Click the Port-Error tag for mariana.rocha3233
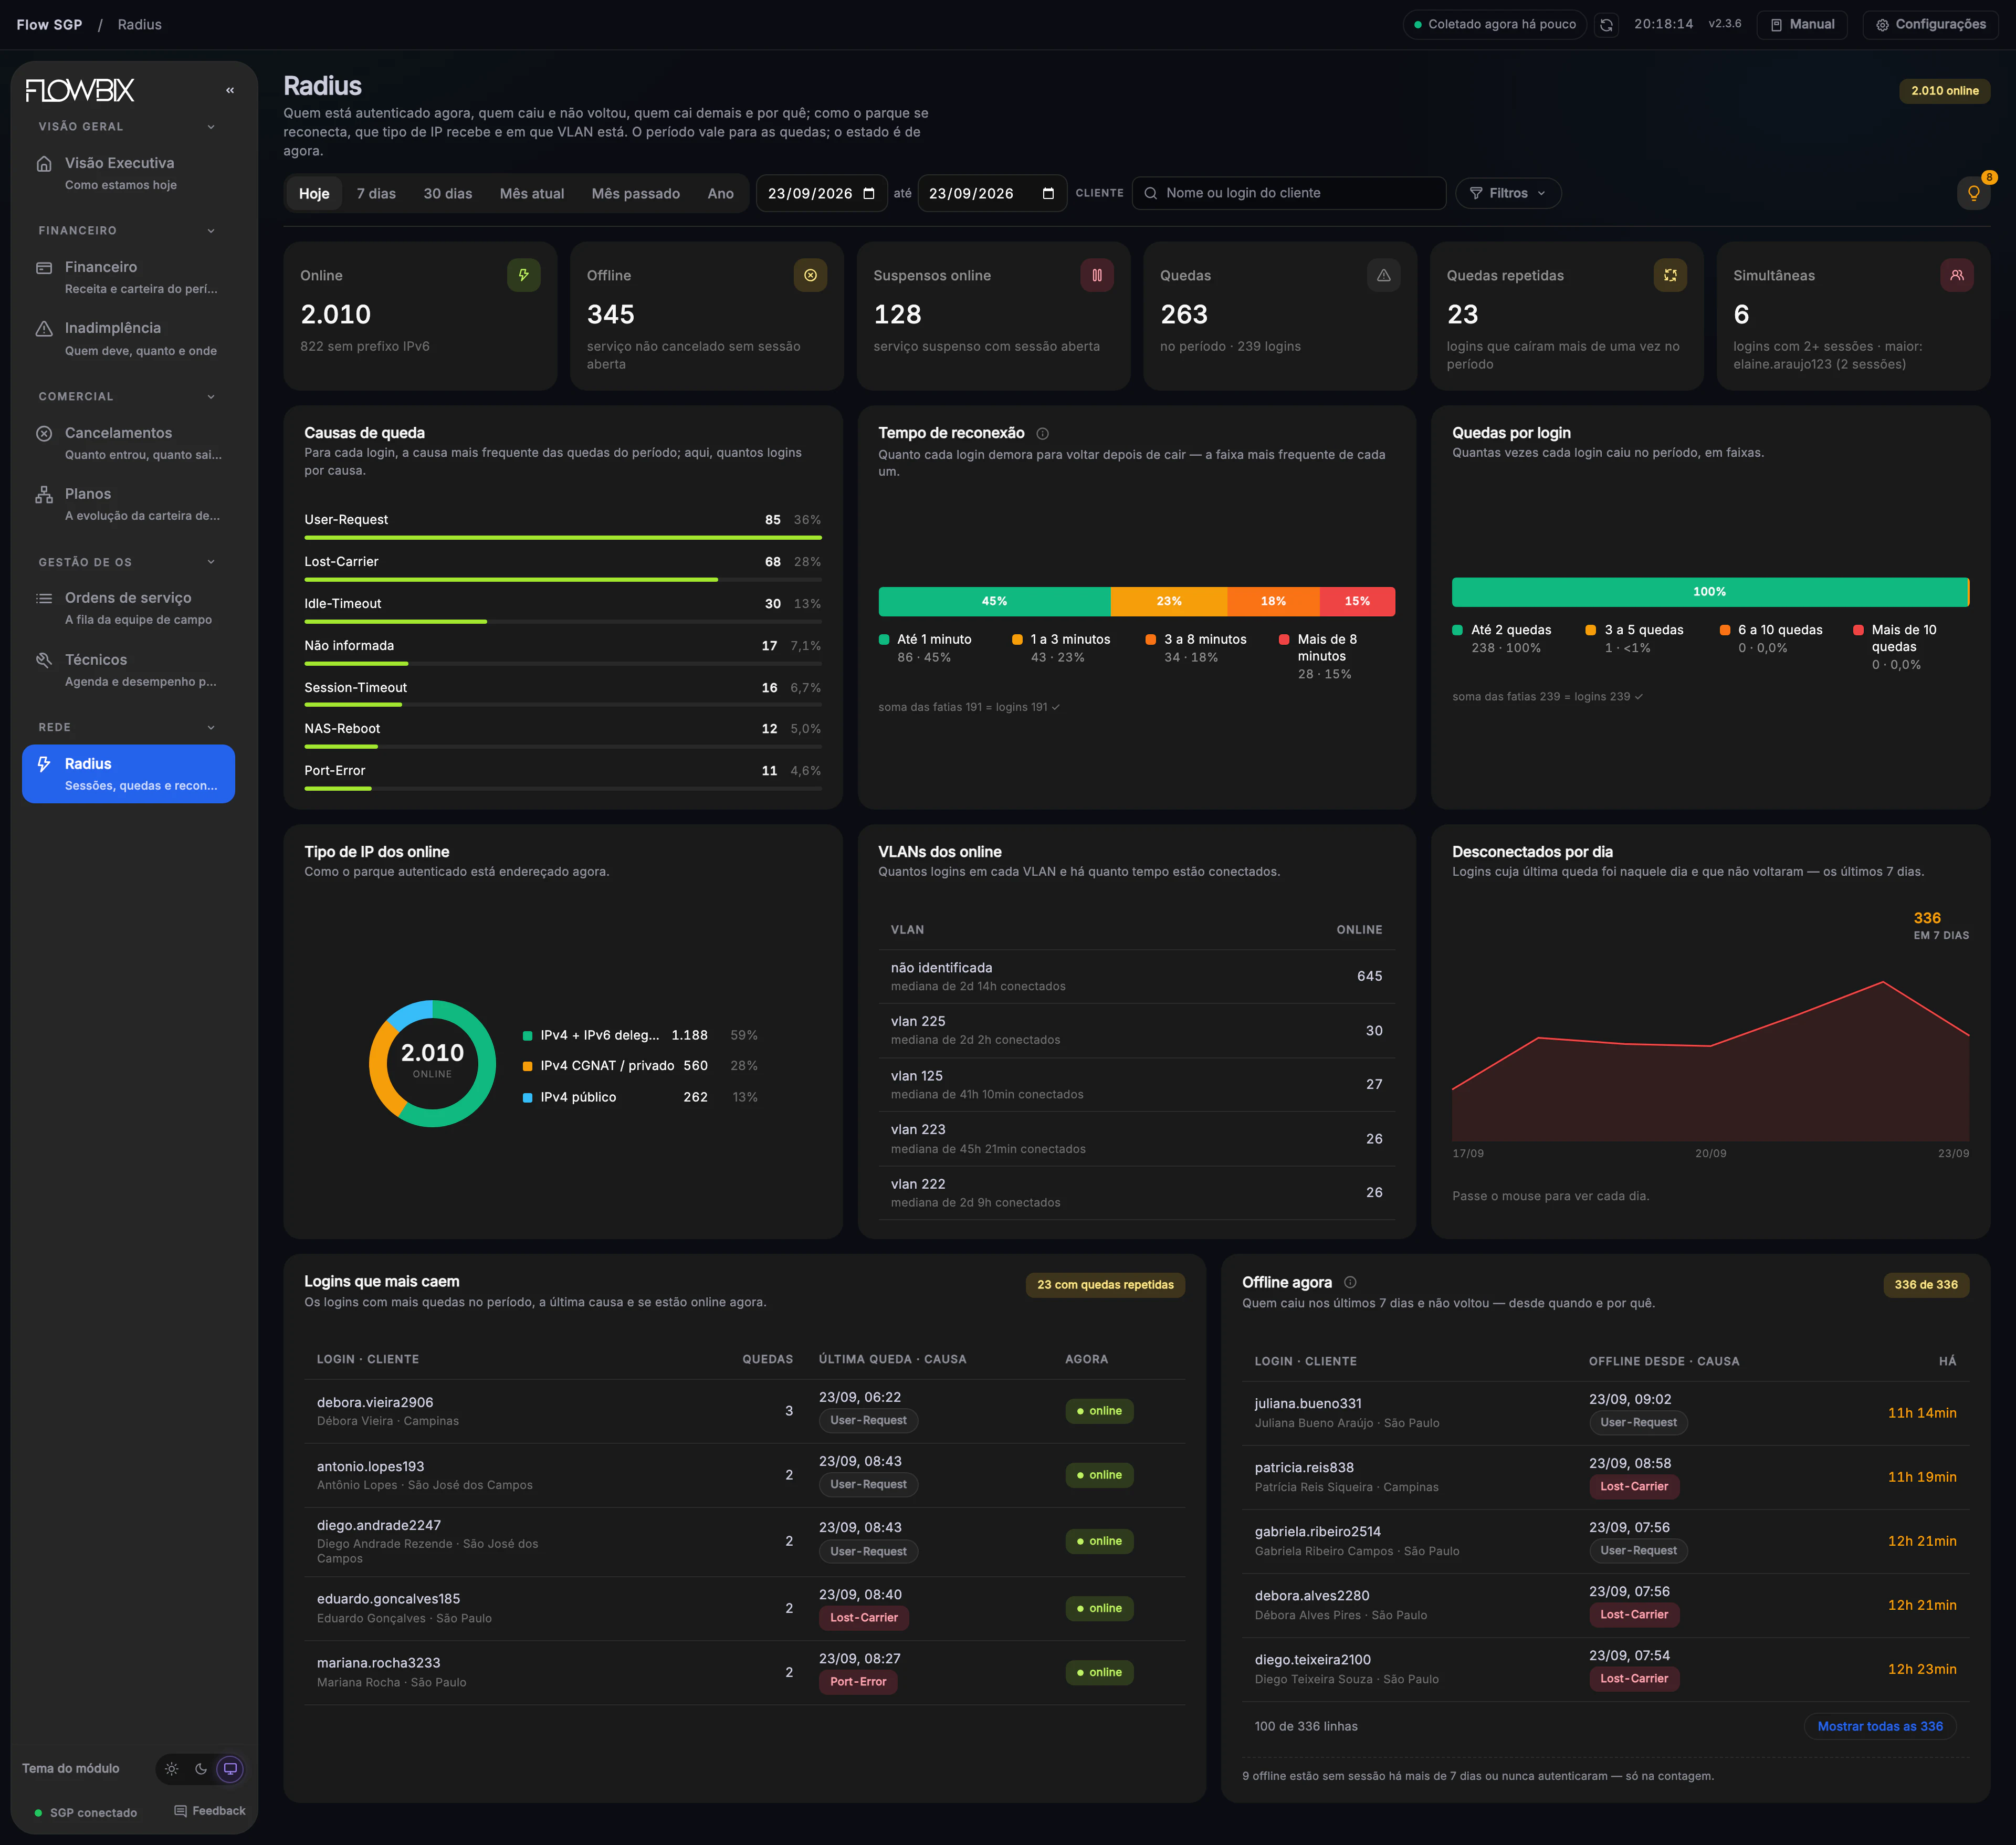The height and width of the screenshot is (1845, 2016). tap(858, 1682)
